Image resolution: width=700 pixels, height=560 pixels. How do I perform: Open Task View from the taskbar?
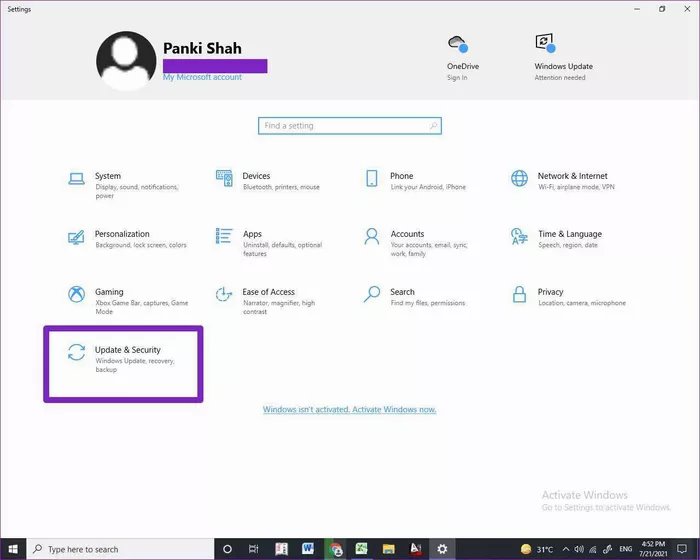[x=254, y=549]
